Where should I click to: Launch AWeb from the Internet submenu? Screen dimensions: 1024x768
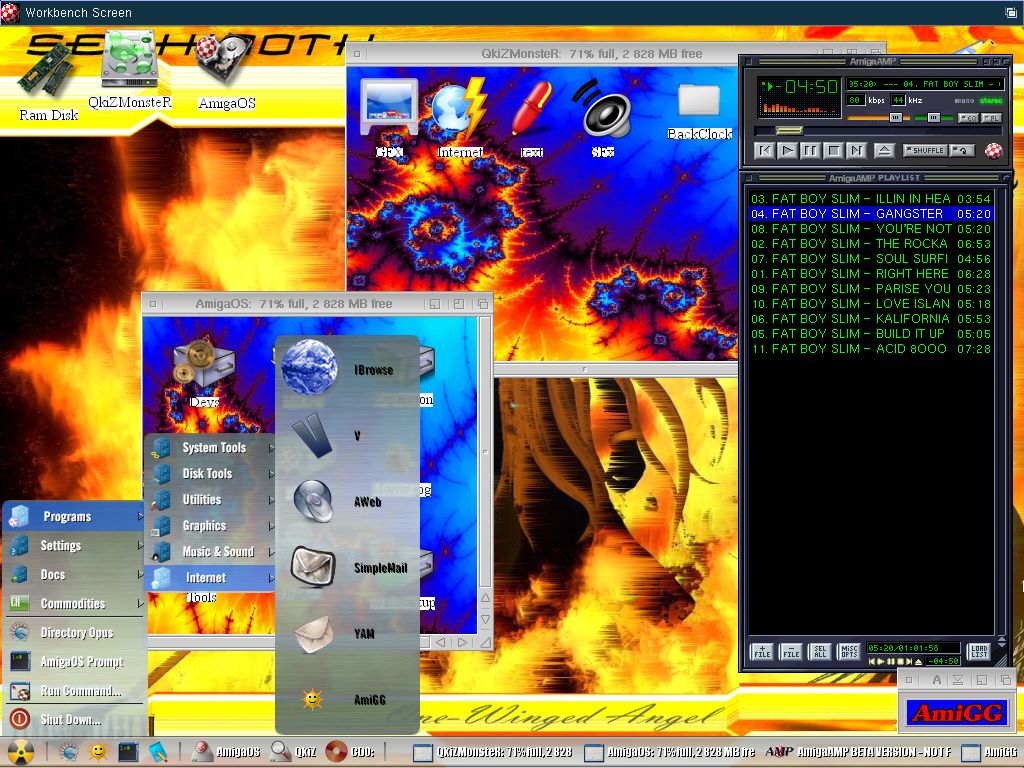click(347, 502)
